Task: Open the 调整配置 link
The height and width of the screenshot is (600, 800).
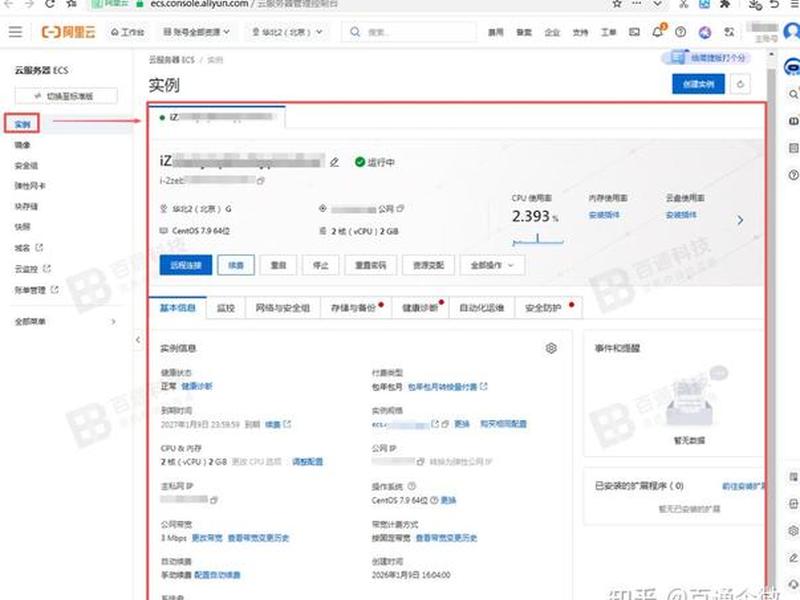Action: point(307,462)
